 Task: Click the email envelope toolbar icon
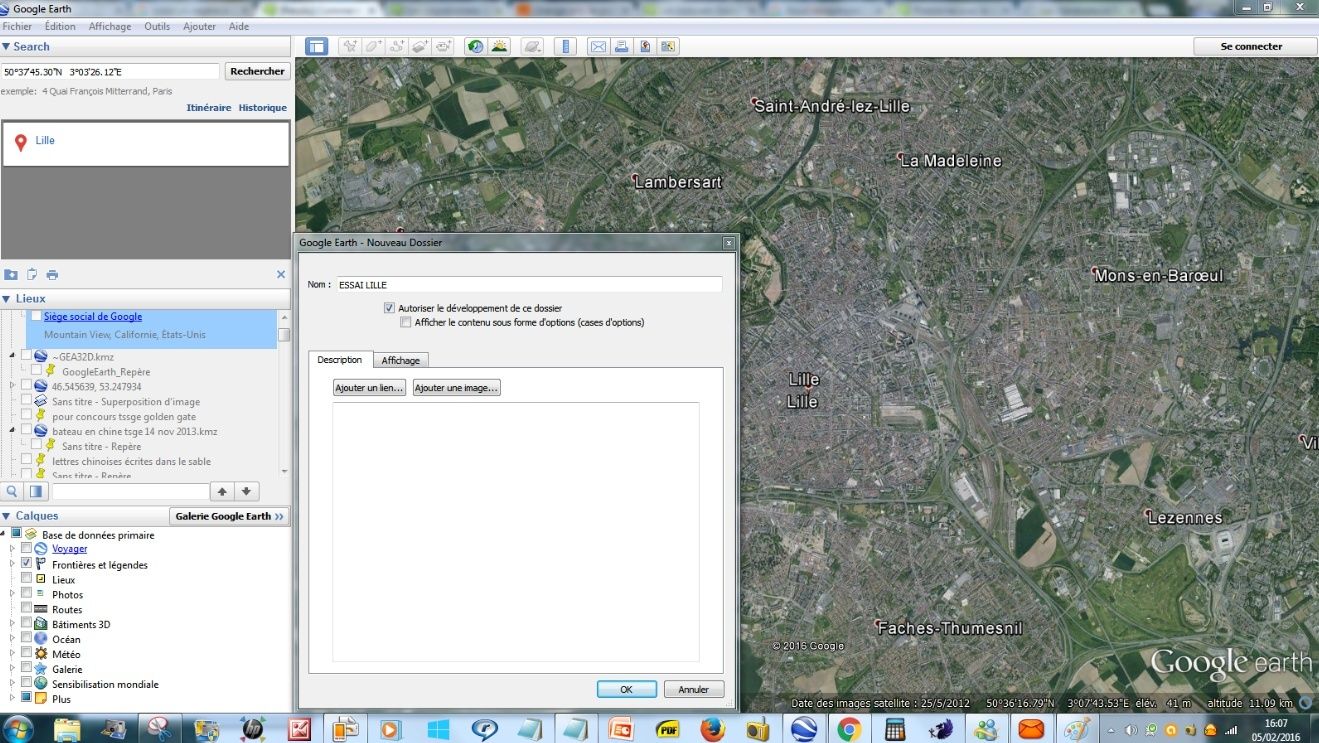coord(598,46)
